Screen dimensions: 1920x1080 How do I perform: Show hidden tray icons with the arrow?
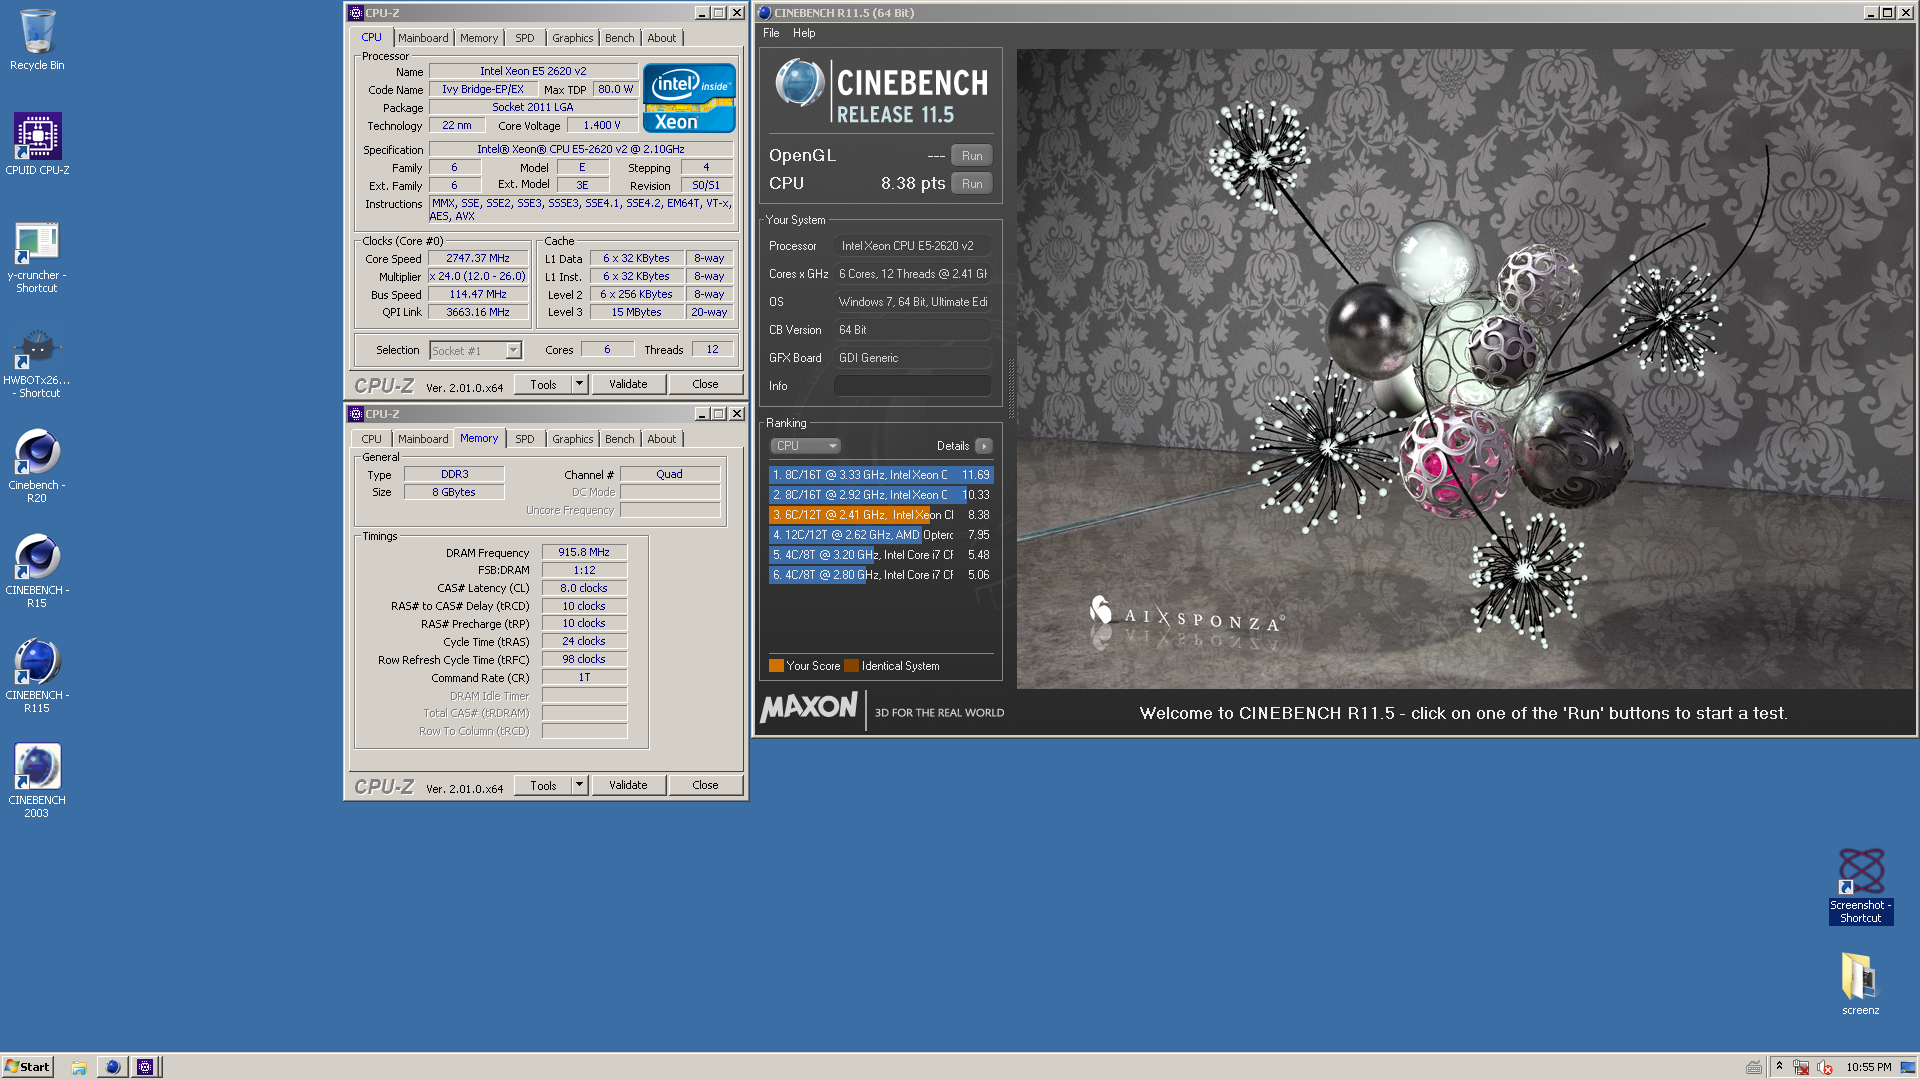[x=1779, y=1066]
